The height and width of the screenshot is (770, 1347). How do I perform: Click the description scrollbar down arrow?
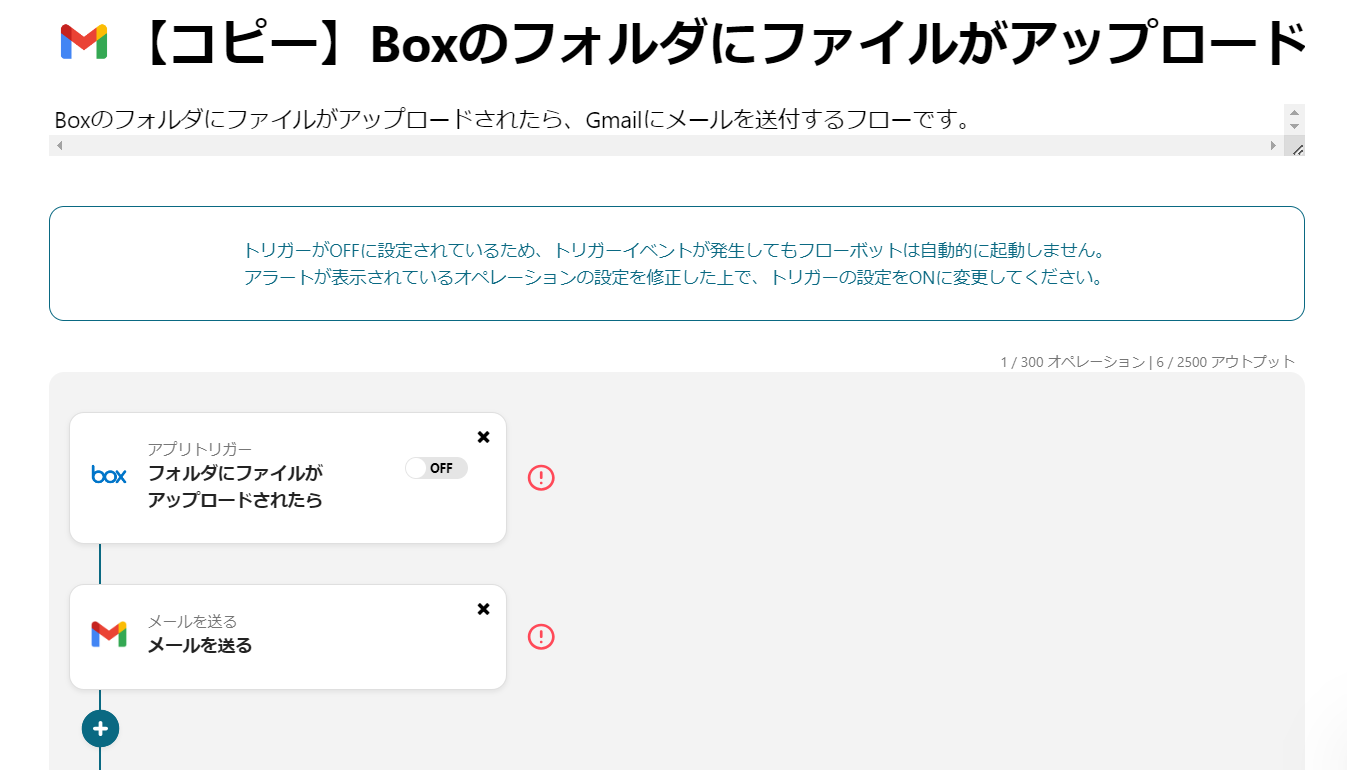point(1295,127)
